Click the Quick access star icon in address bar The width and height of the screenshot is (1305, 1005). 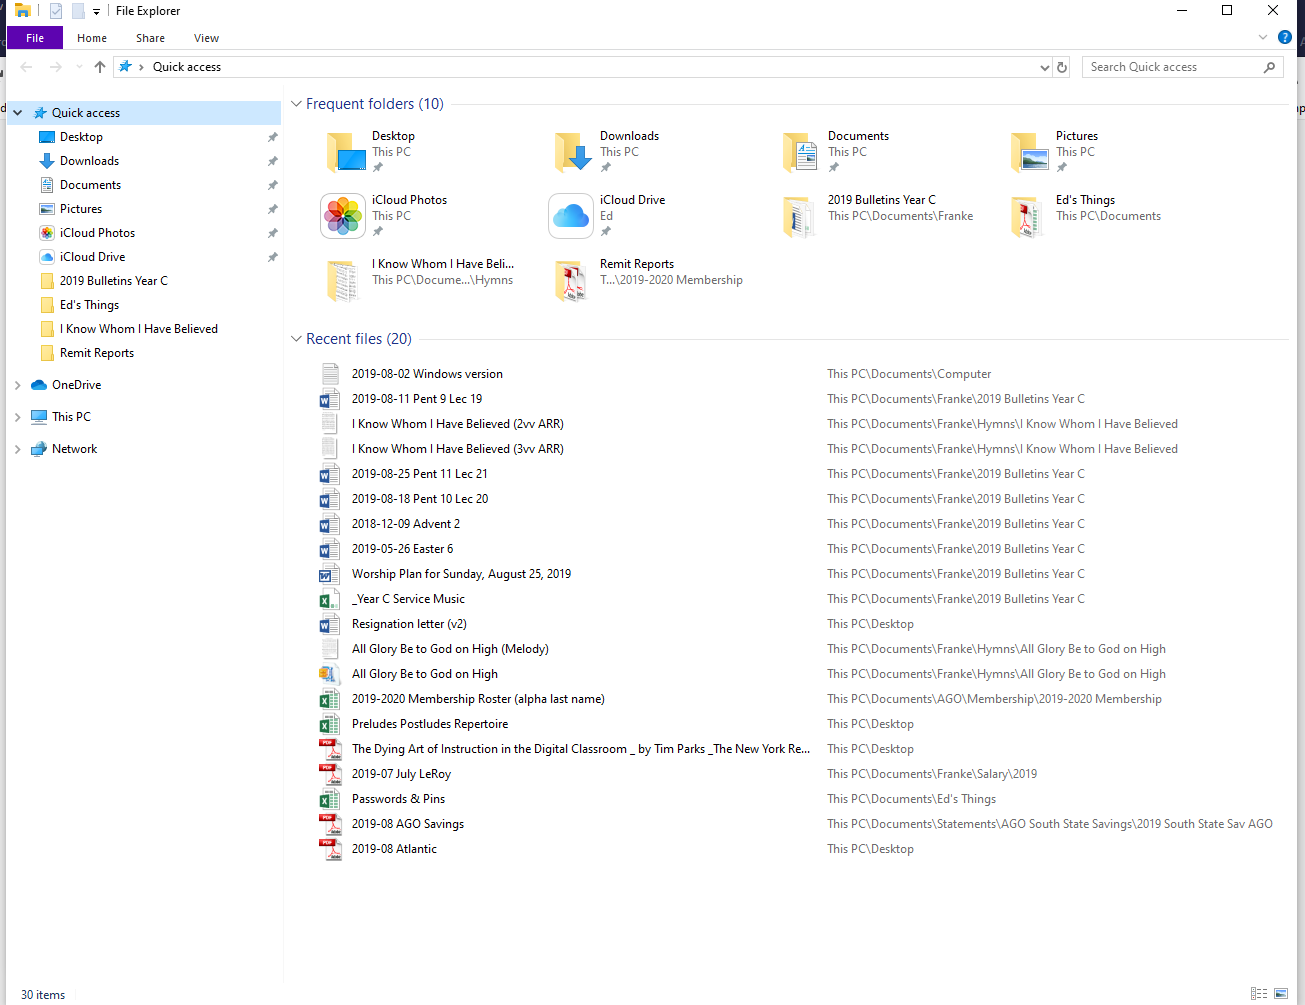[125, 67]
